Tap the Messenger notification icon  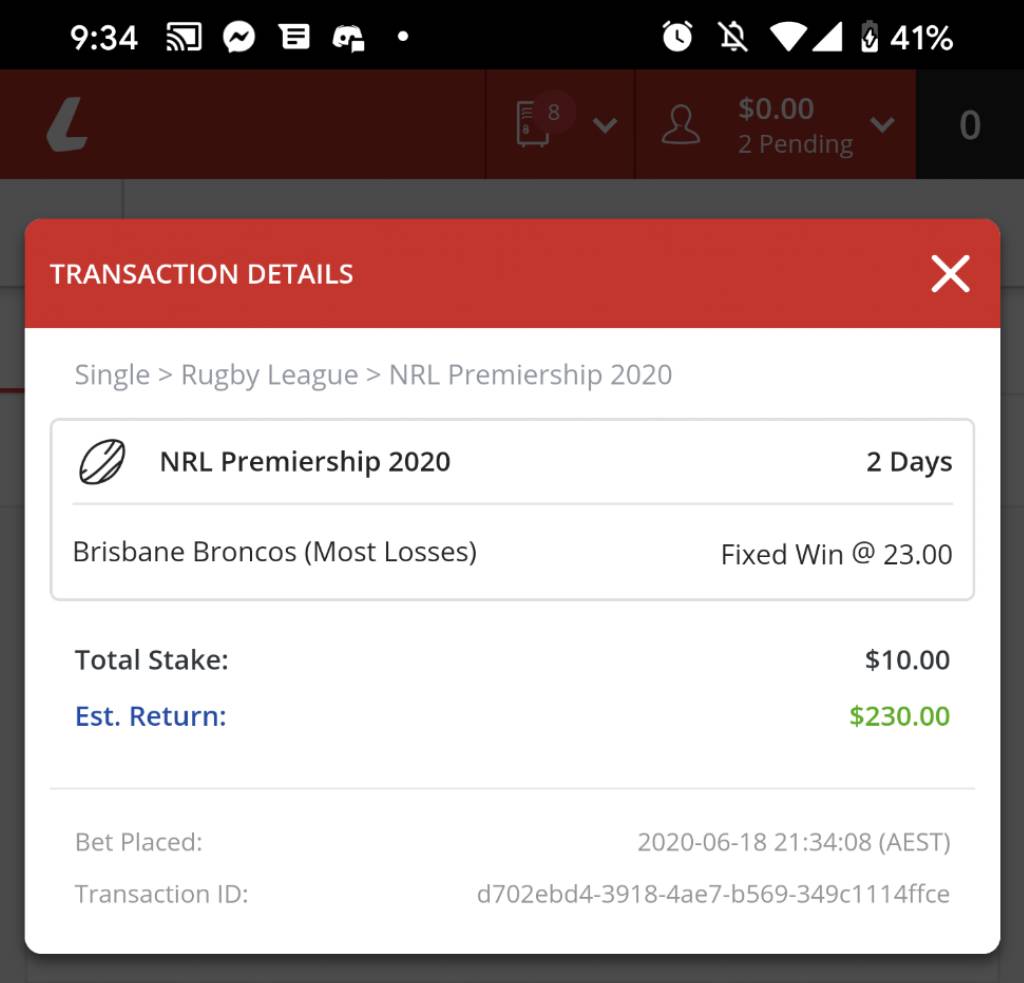pyautogui.click(x=239, y=37)
